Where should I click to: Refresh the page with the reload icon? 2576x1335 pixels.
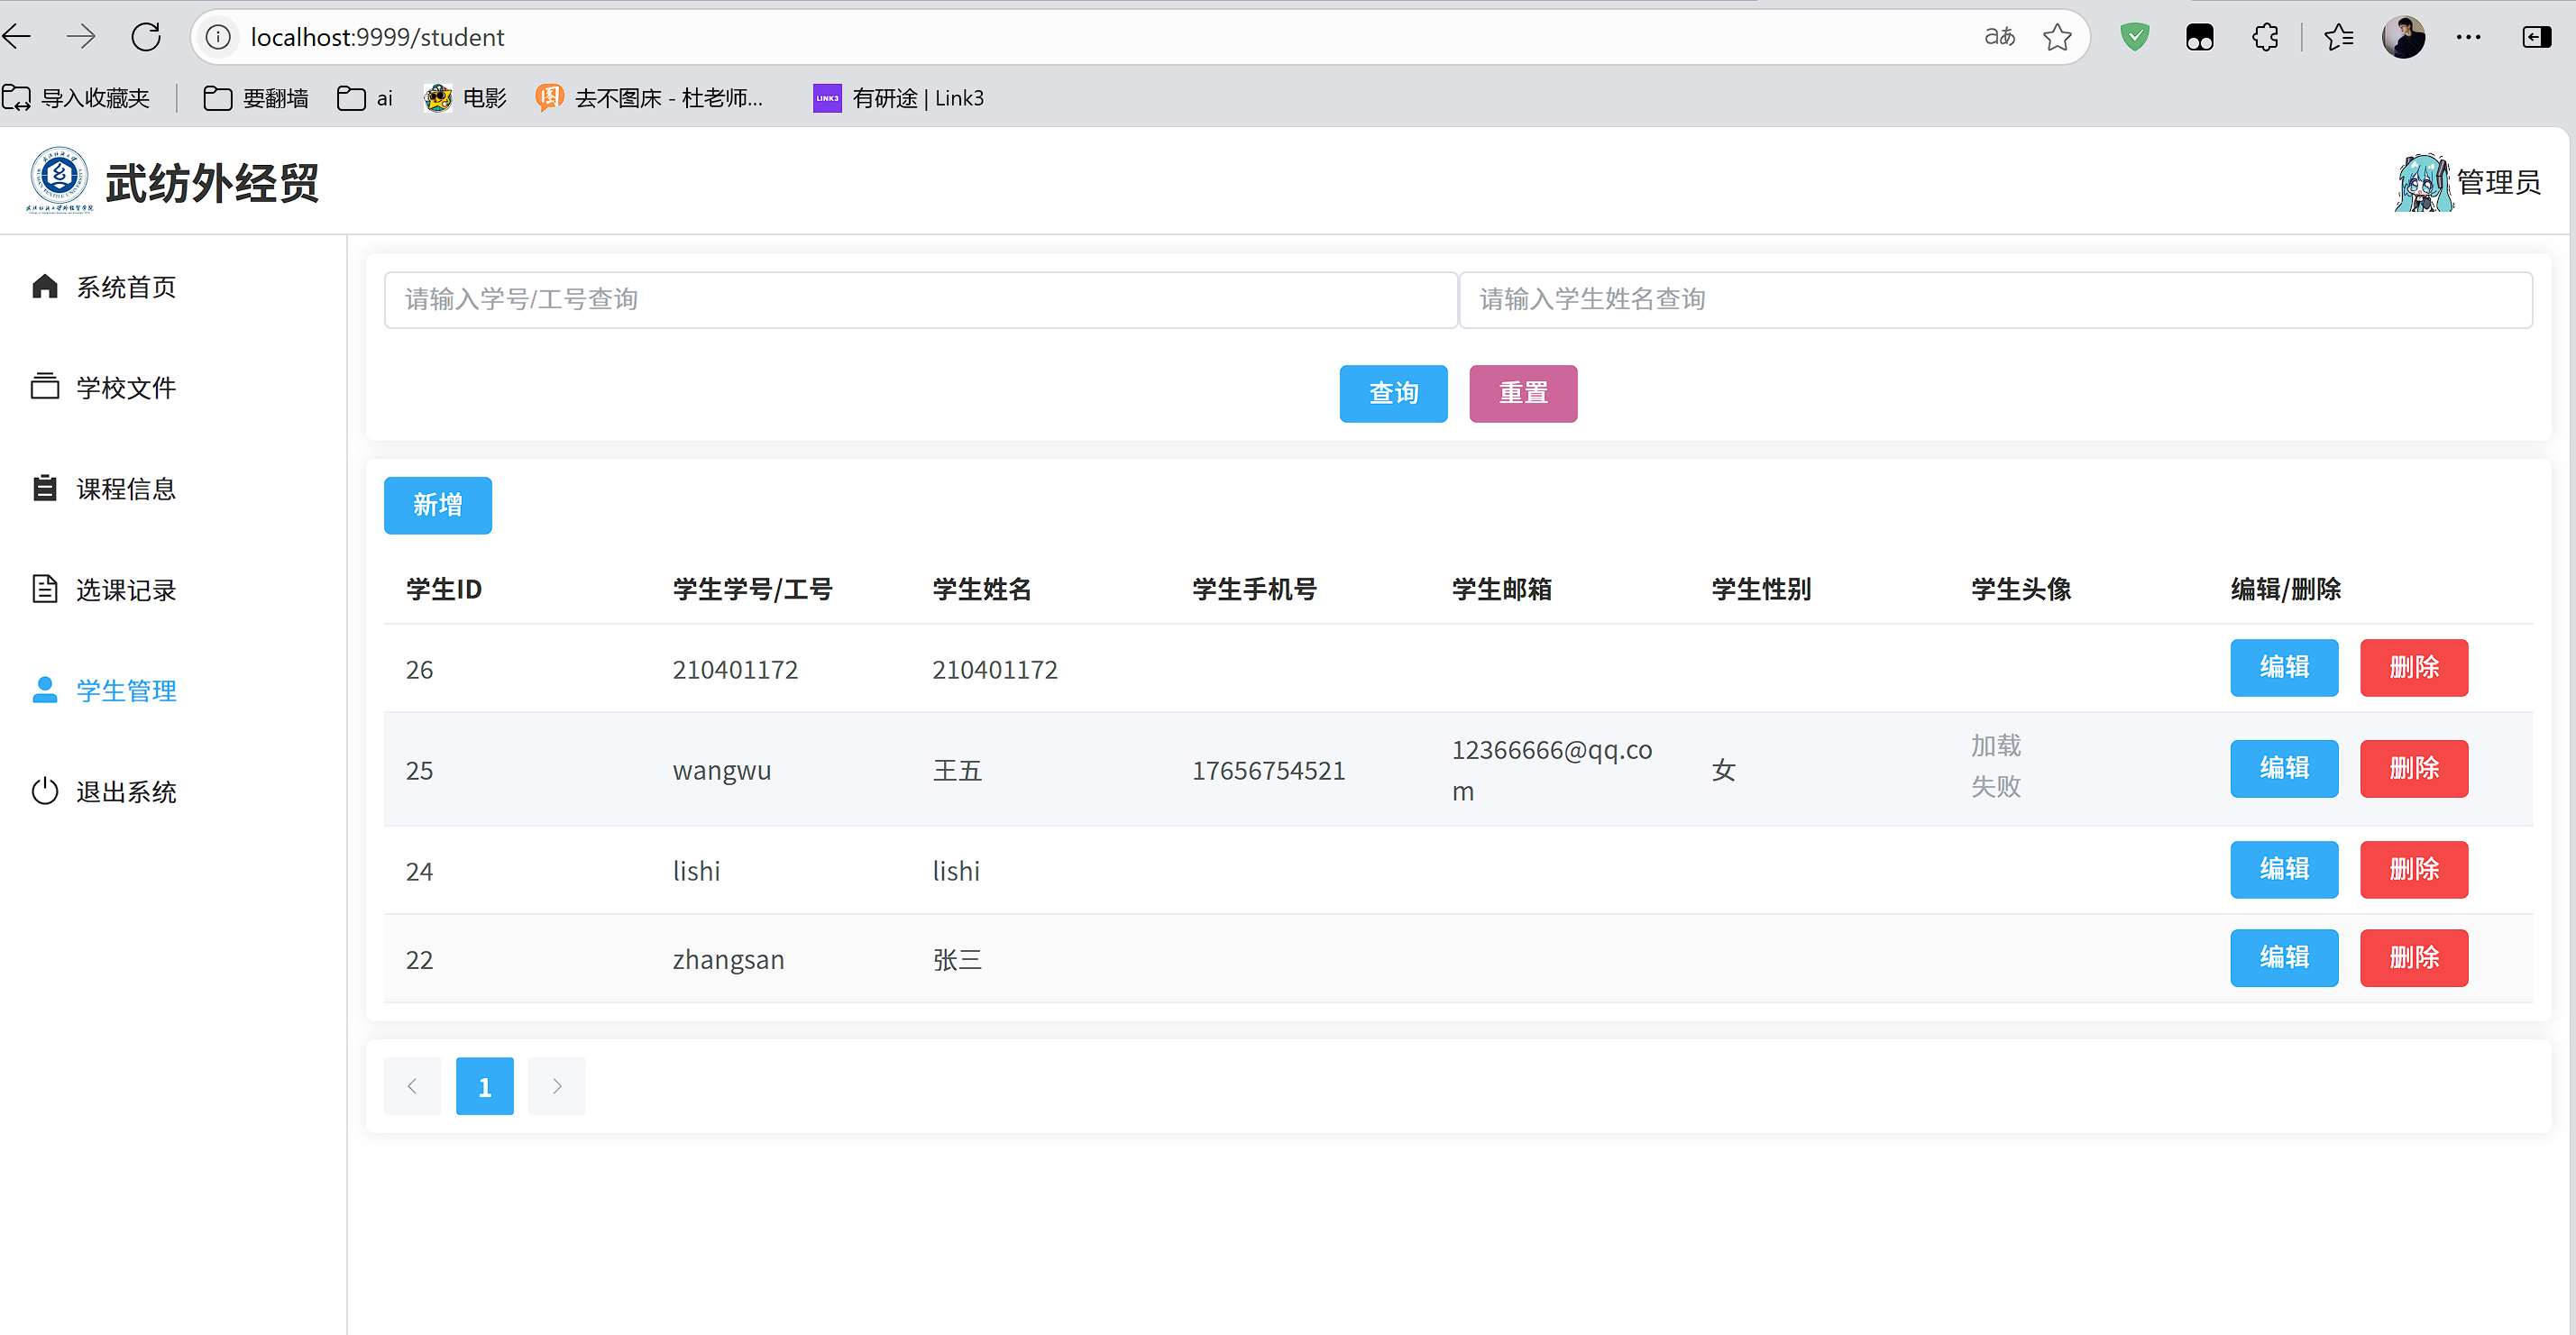click(146, 36)
